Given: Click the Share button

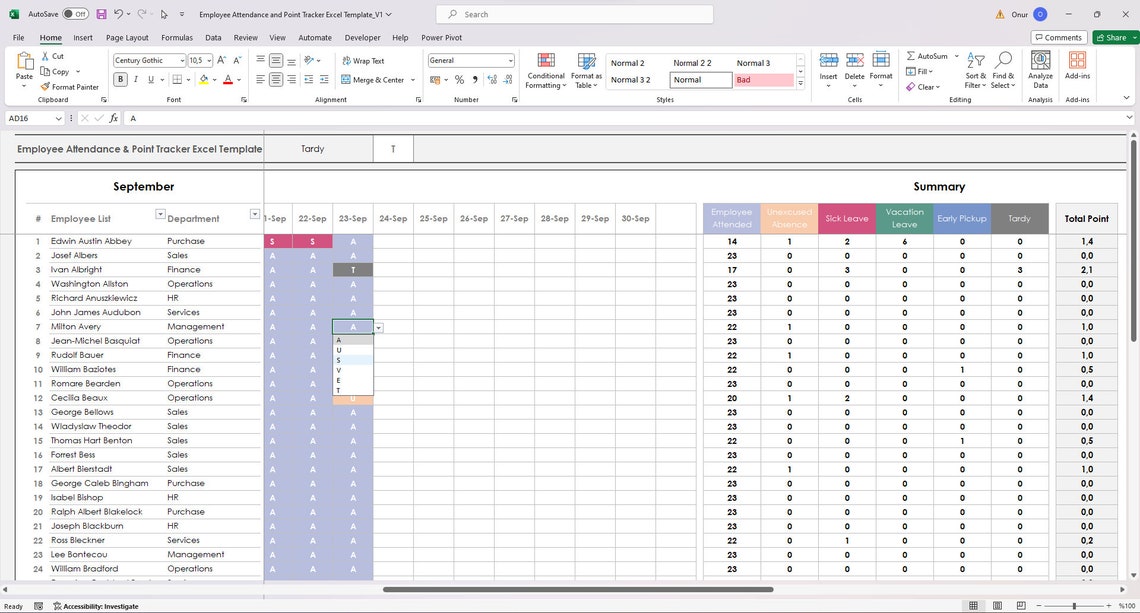Looking at the screenshot, I should coord(1113,37).
